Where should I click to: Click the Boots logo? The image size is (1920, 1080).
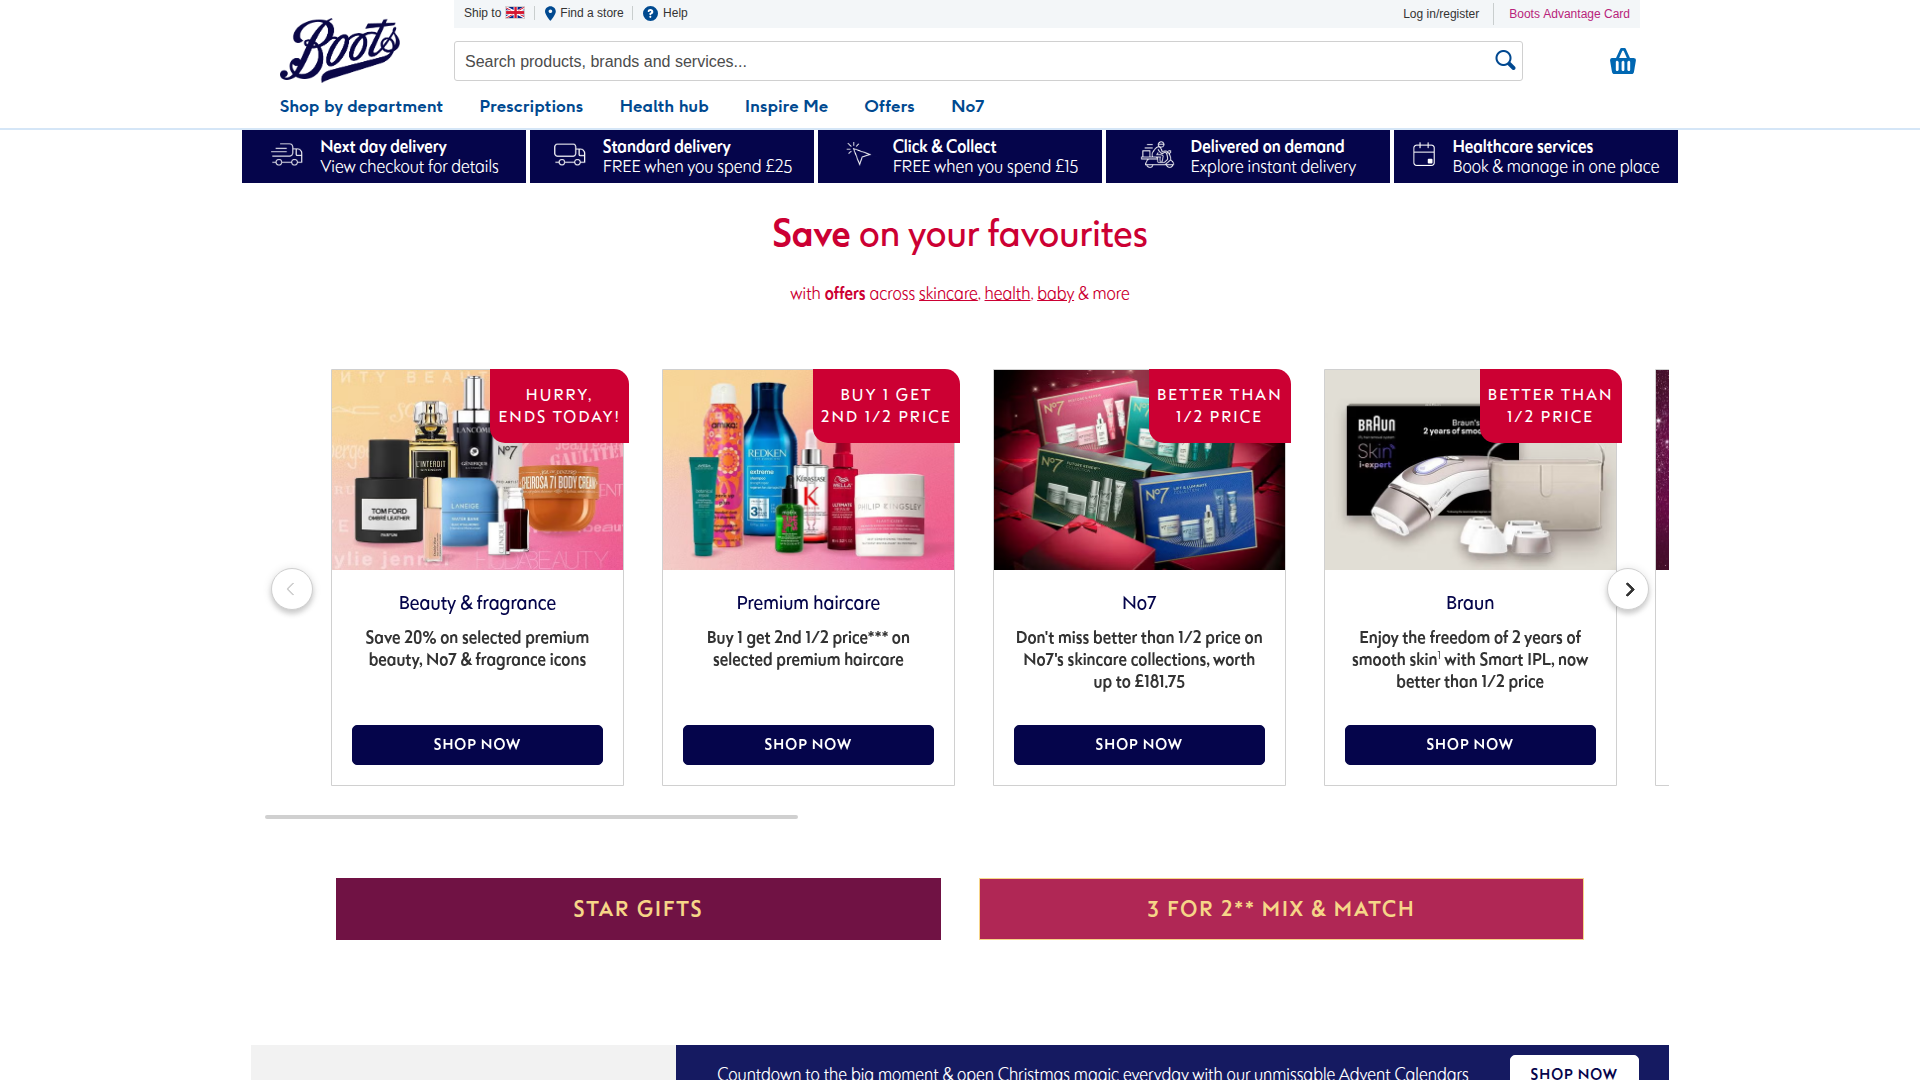click(x=340, y=50)
